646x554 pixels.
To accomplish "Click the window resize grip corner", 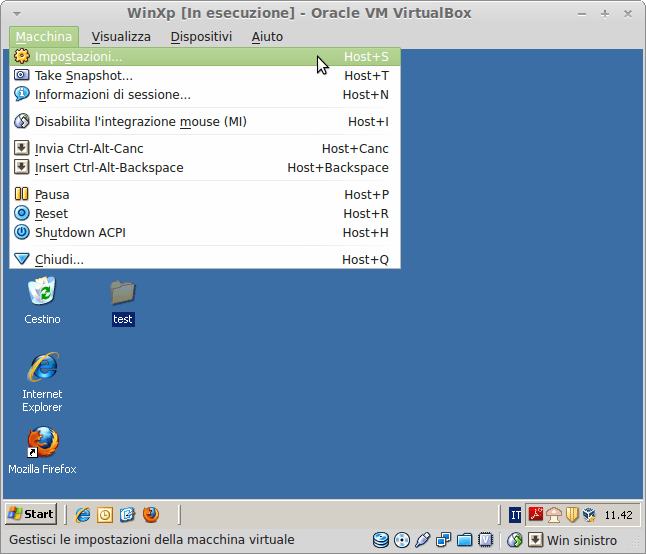I will click(635, 543).
